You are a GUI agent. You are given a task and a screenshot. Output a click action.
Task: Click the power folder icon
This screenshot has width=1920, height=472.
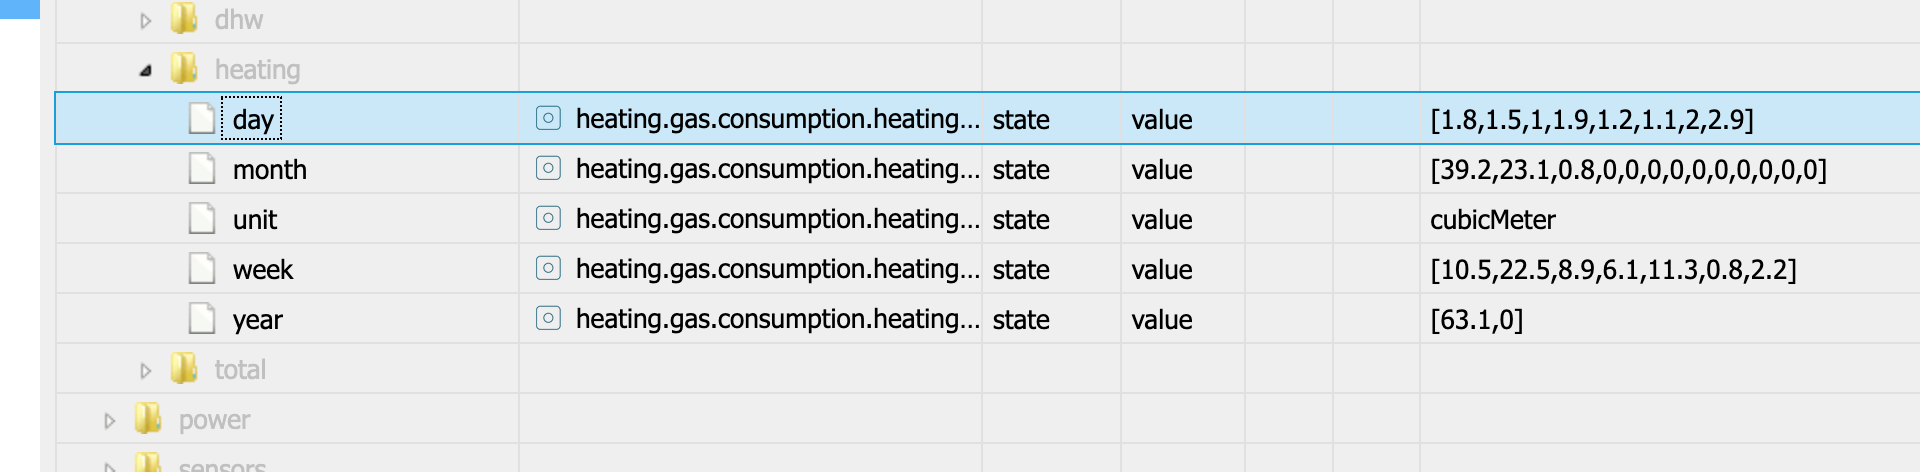(x=148, y=419)
